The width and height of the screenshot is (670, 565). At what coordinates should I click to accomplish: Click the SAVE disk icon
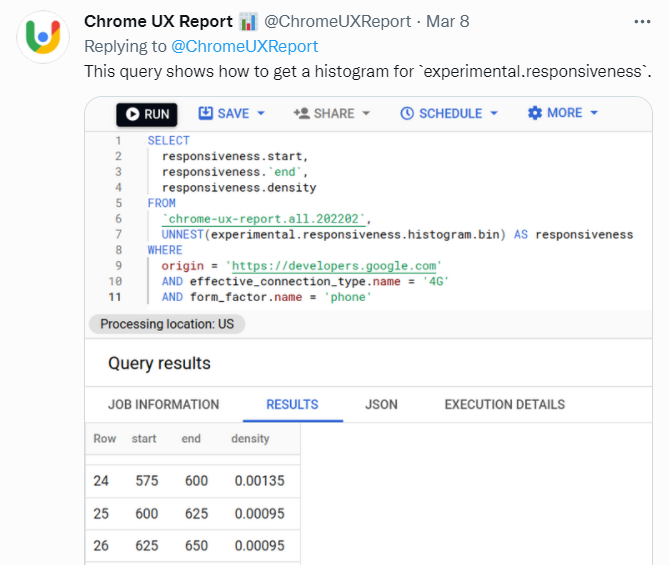tap(206, 113)
